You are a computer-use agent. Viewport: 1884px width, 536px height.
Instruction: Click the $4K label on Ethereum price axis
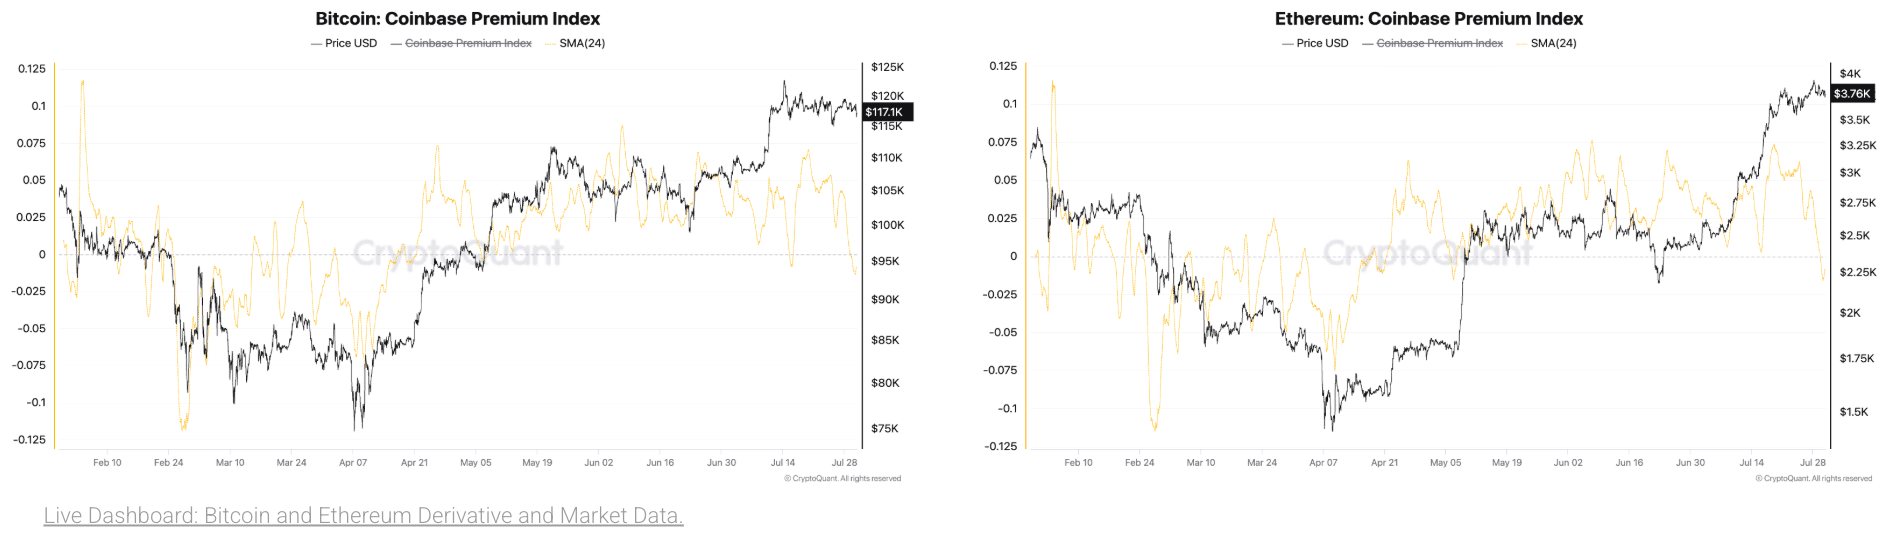point(1850,73)
